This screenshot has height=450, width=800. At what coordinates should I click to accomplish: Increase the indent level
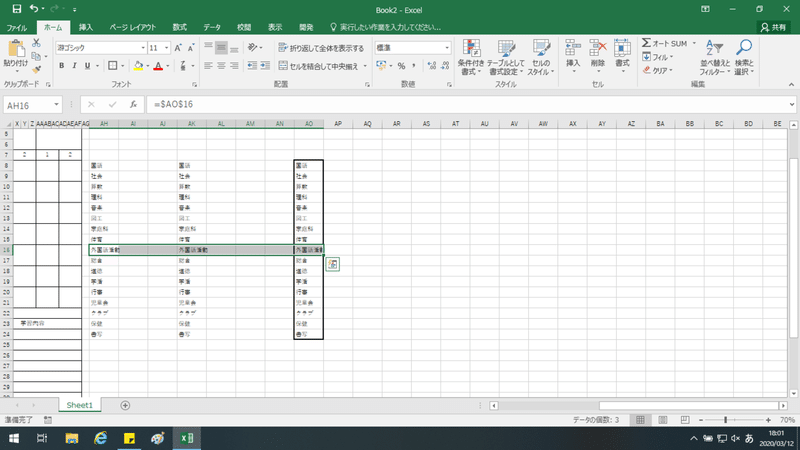[x=265, y=66]
